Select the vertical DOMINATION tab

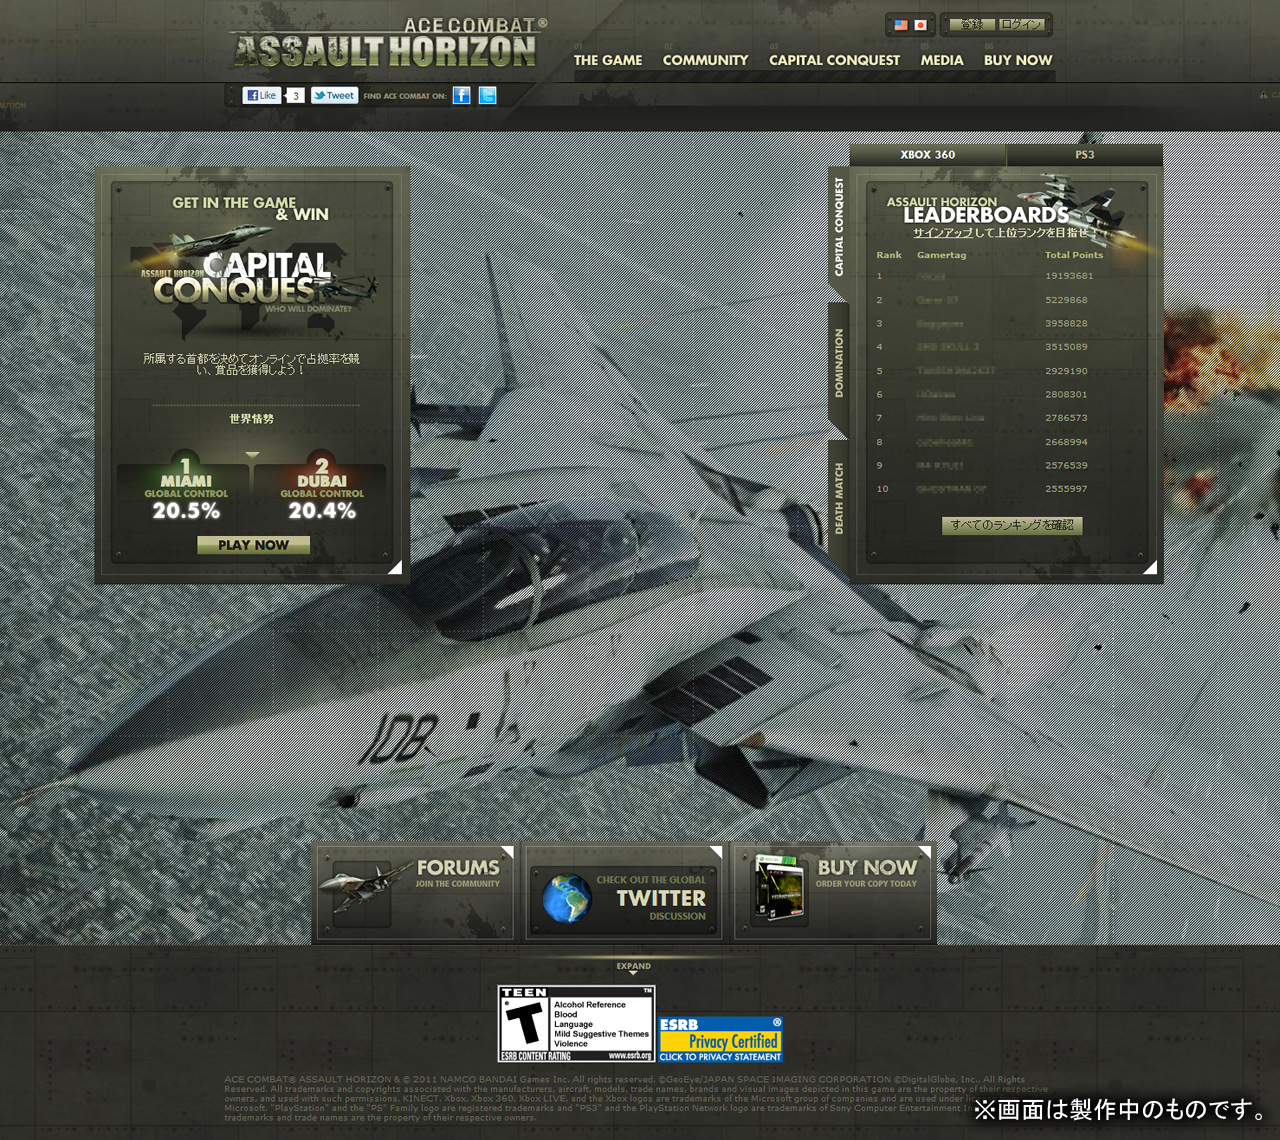[839, 363]
